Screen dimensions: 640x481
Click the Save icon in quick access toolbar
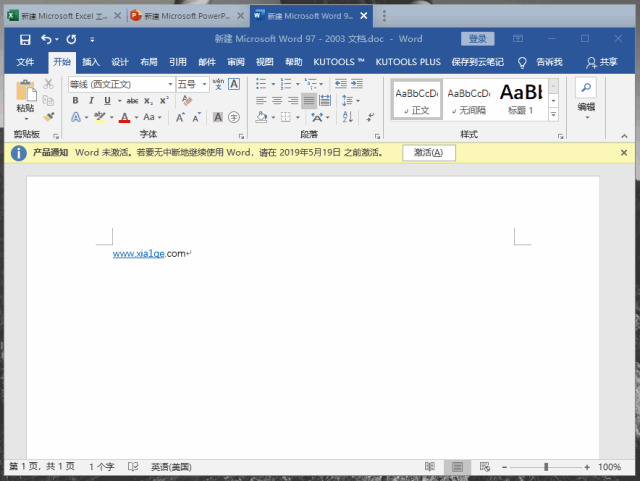pos(25,39)
